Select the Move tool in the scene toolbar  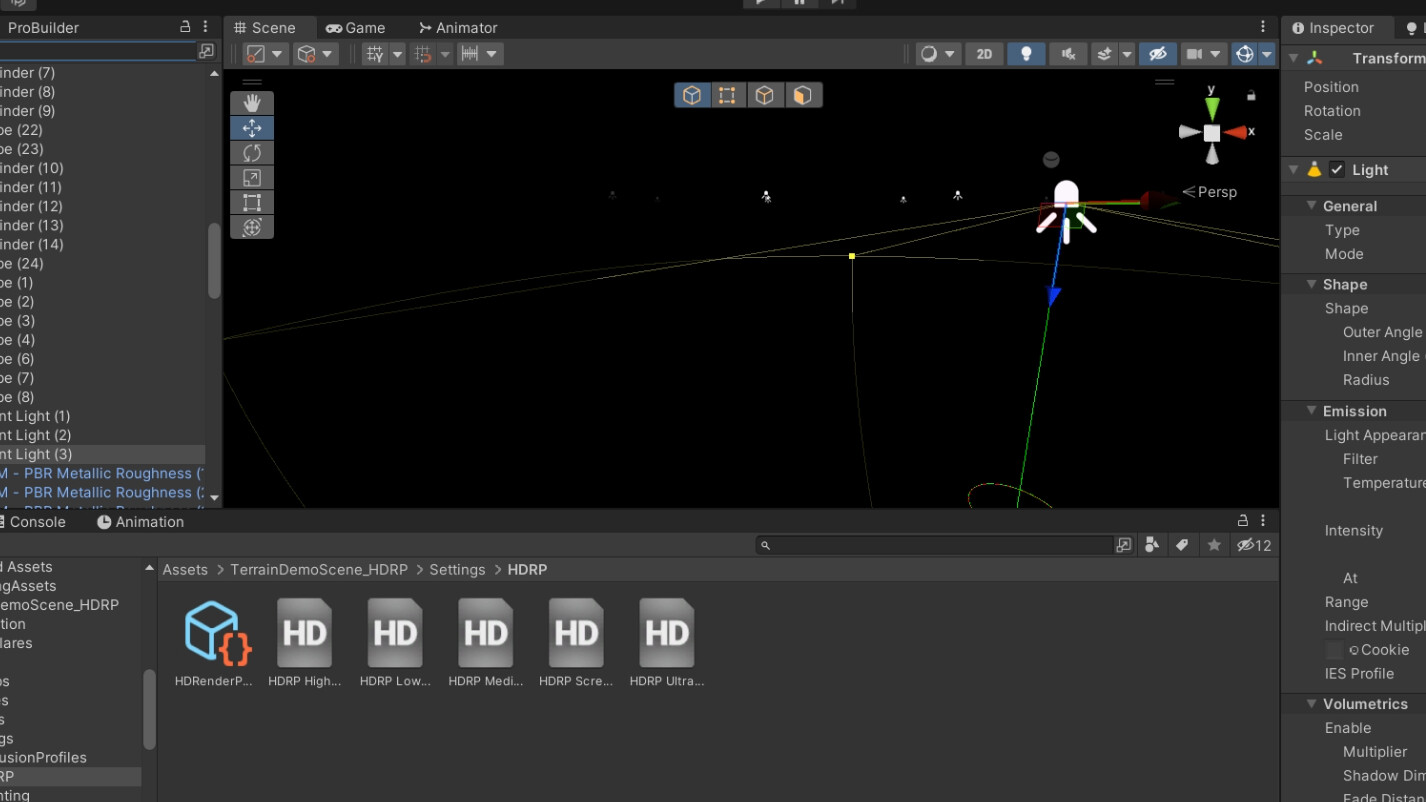[252, 127]
